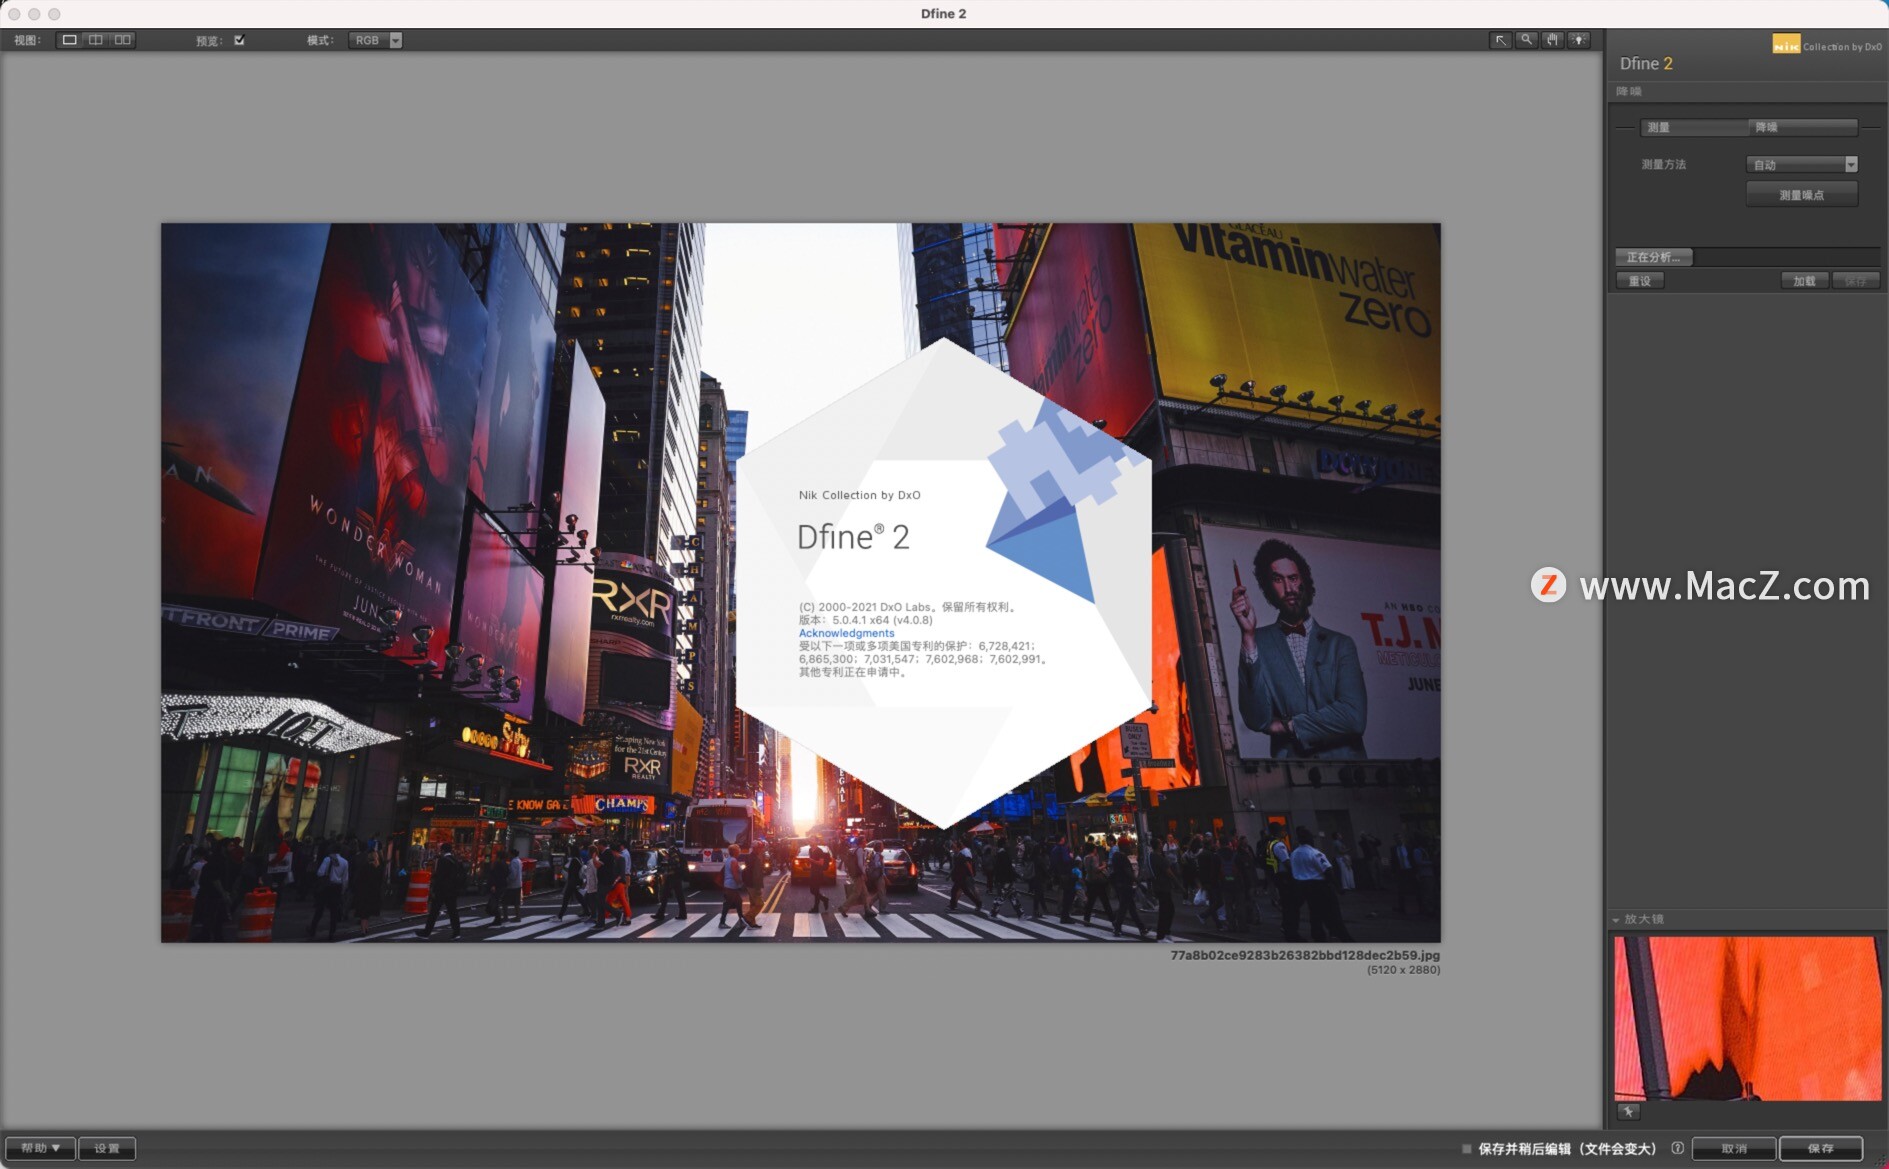Screen dimensions: 1889x1169
Task: Click the question mark help icon
Action: [1677, 1148]
